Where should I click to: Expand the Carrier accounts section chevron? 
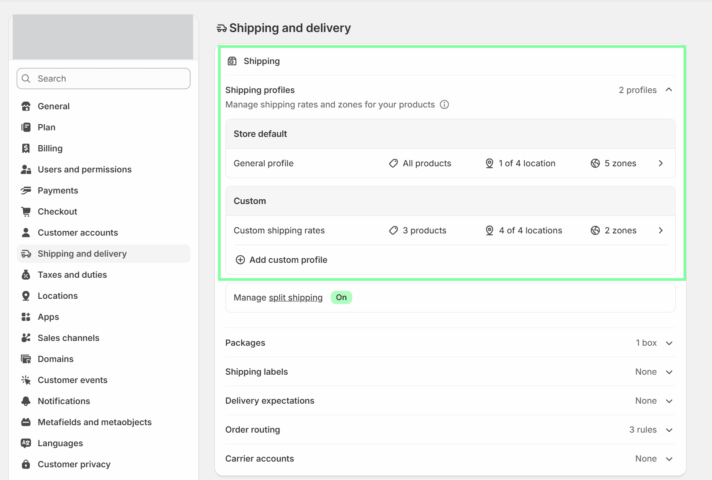pos(669,459)
